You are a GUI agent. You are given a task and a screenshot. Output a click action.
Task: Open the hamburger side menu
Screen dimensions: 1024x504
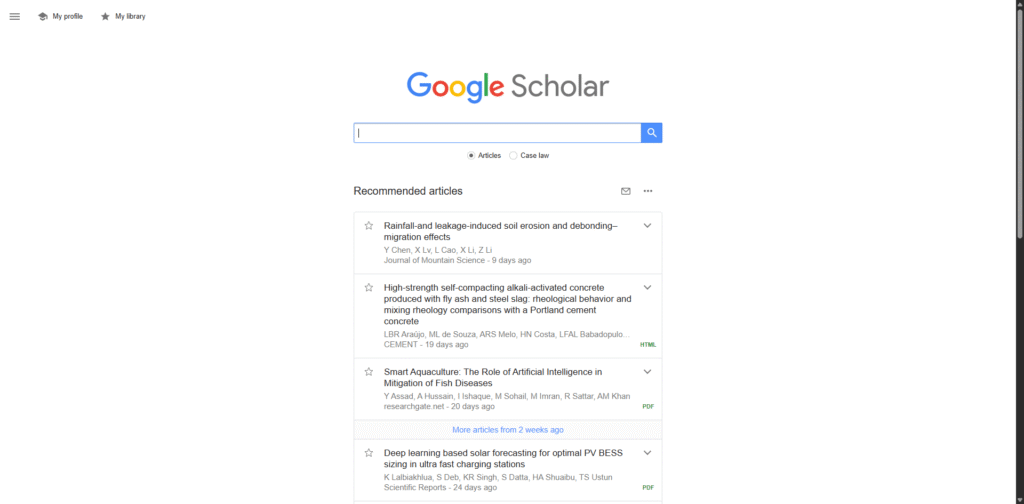click(14, 16)
